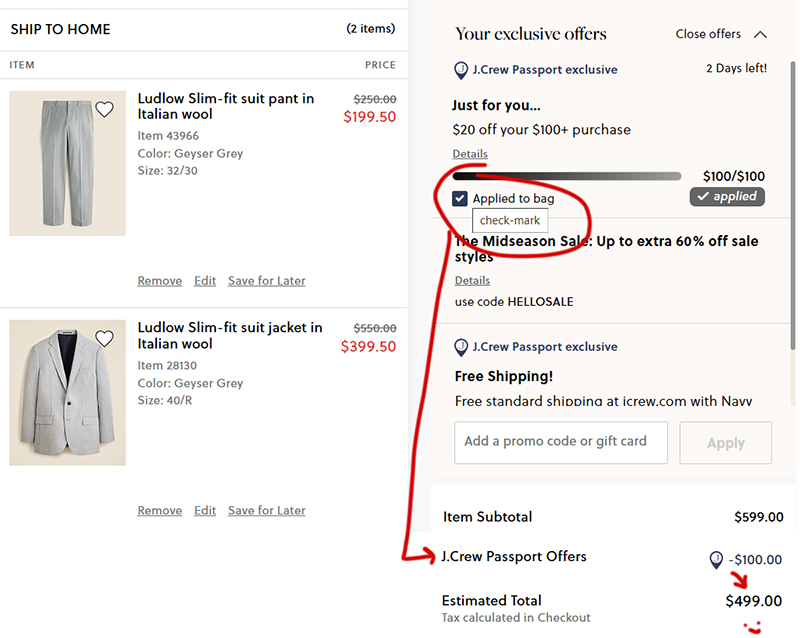Click the Passport pin icon beside first exclusive
Viewport: 800px width, 638px height.
pos(461,70)
